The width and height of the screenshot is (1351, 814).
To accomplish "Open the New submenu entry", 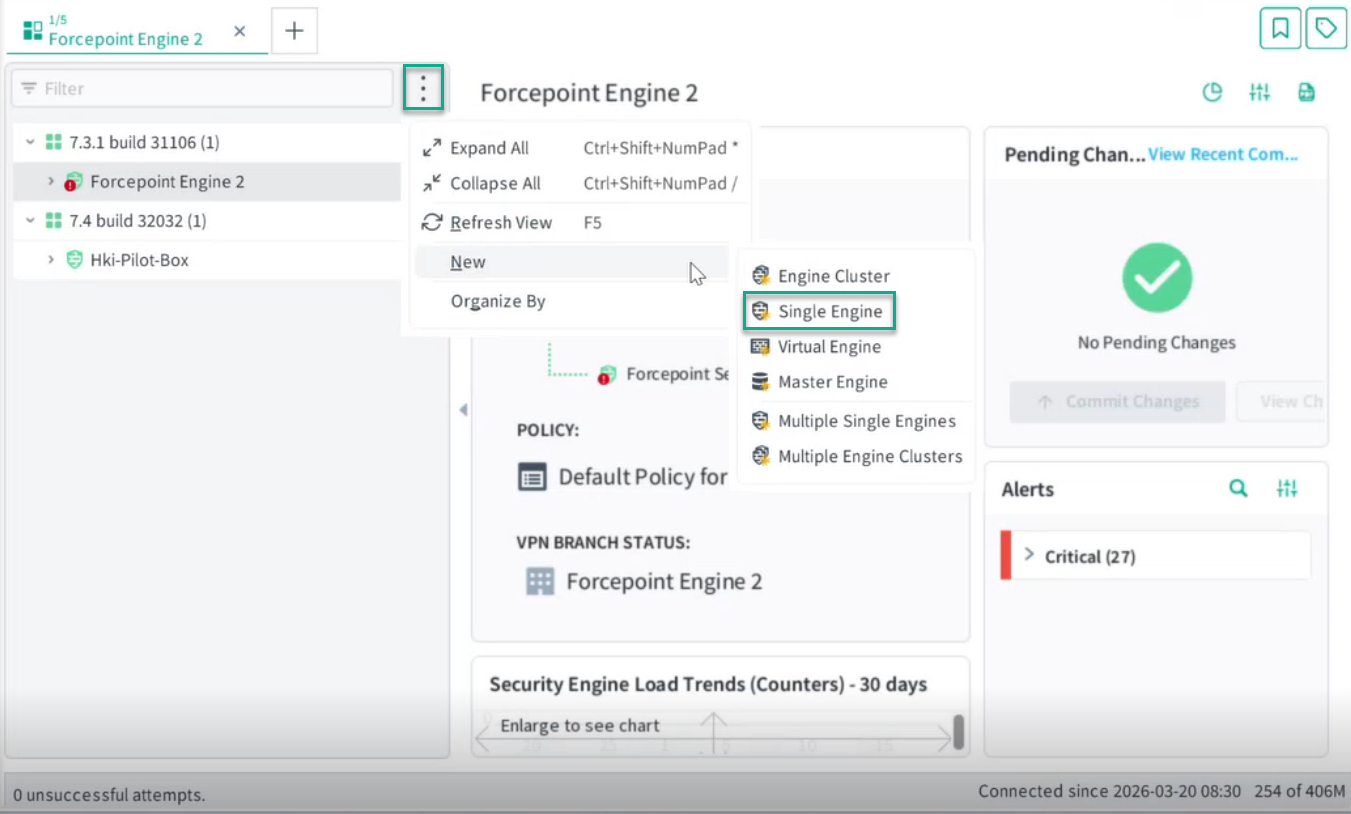I will [572, 262].
